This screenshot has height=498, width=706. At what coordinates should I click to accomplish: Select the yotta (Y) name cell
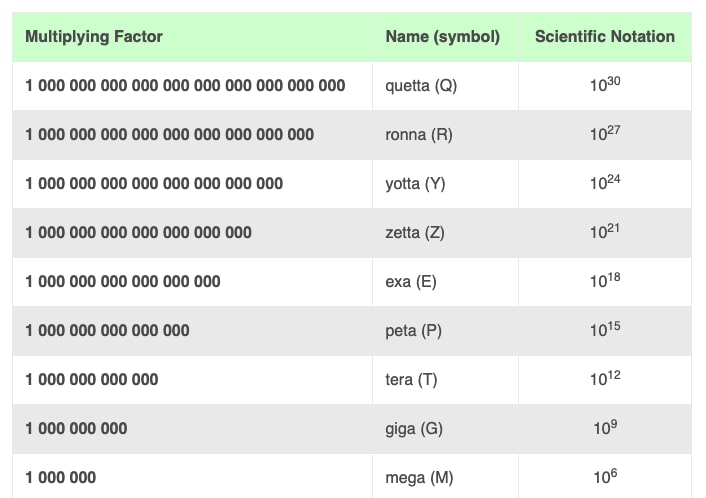[415, 184]
